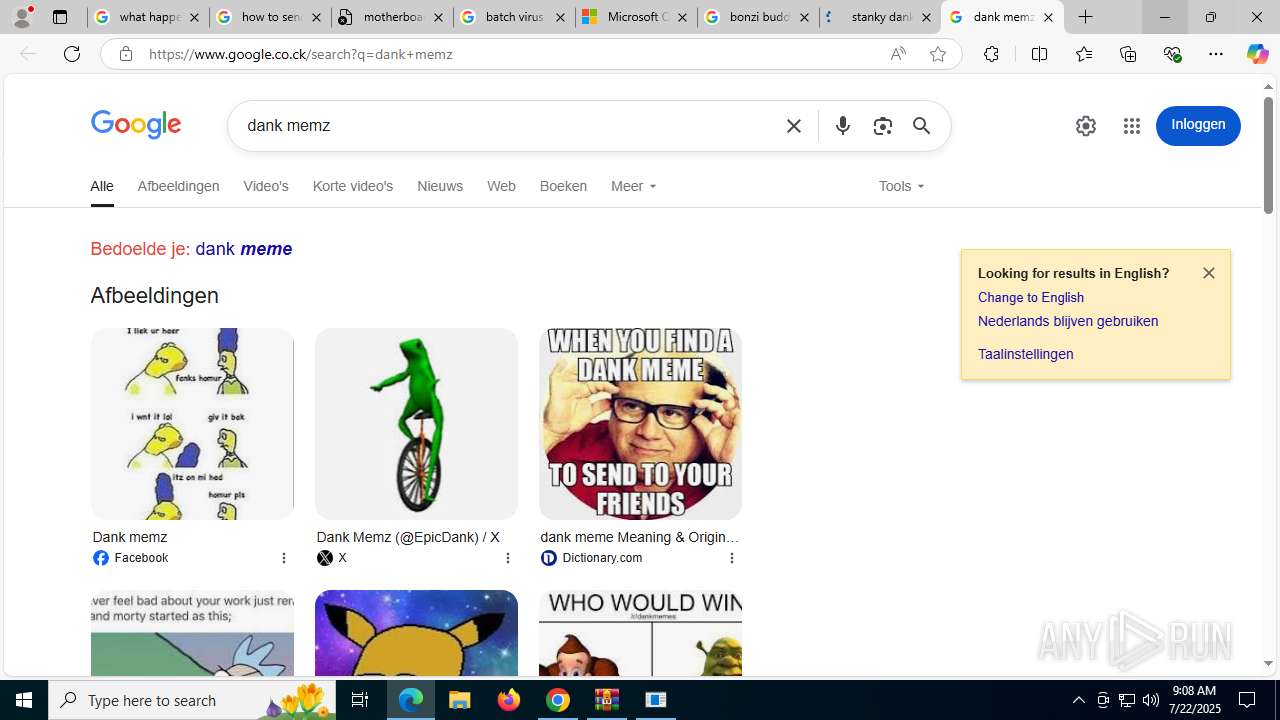Open a new browser tab

(x=1086, y=17)
